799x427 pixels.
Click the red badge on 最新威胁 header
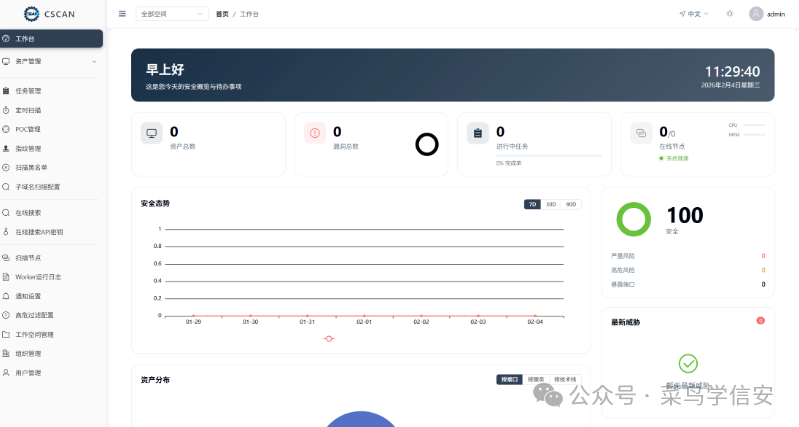760,321
